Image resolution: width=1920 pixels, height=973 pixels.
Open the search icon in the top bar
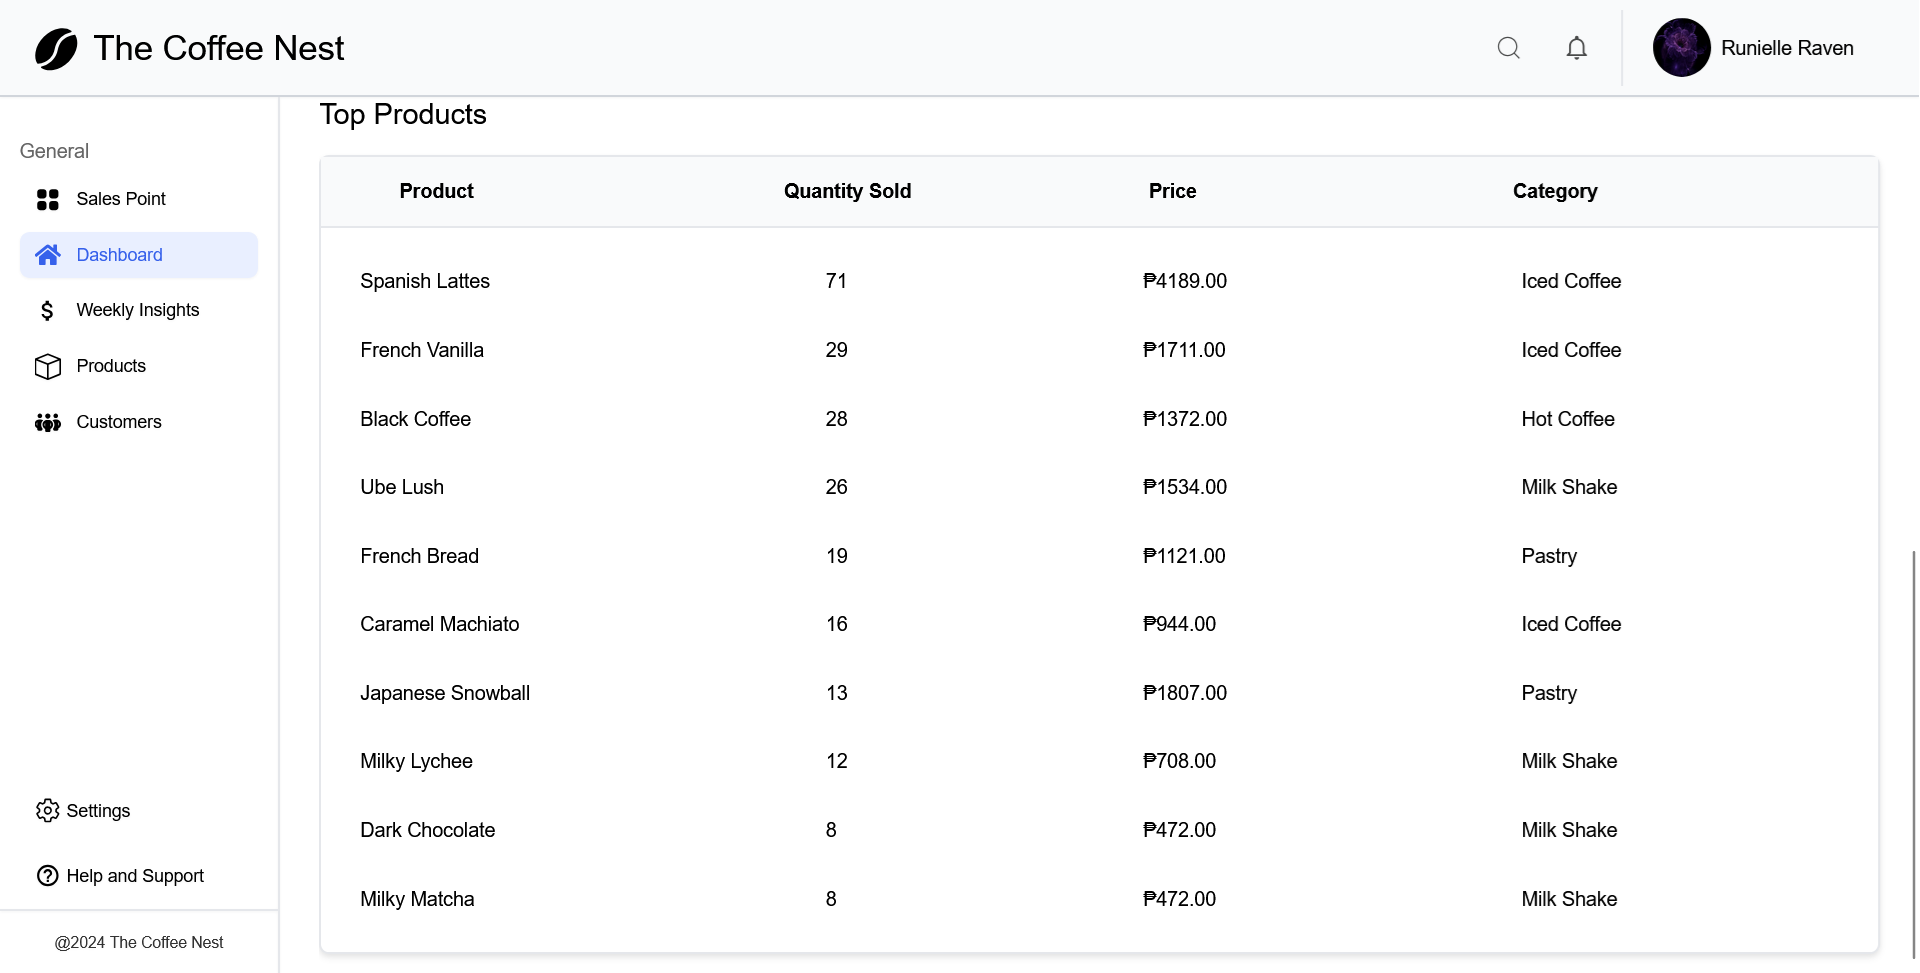tap(1509, 47)
